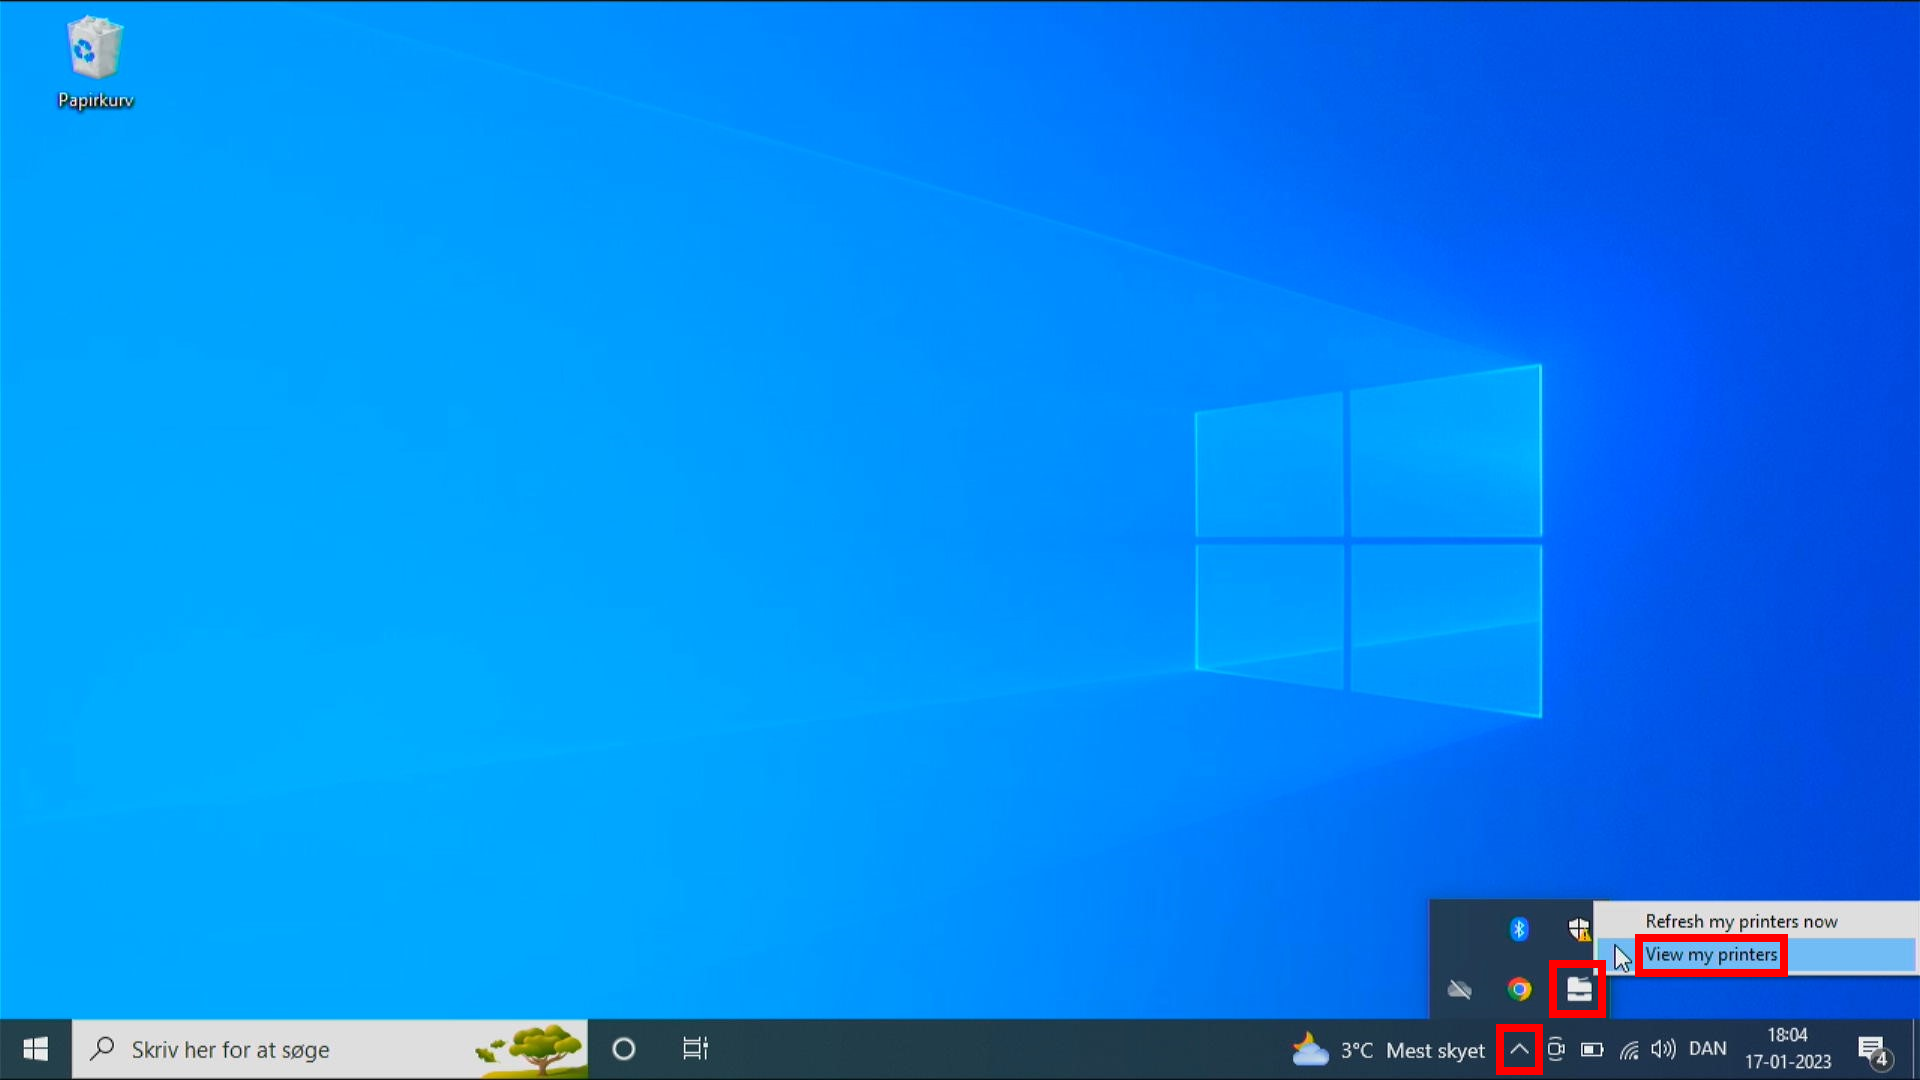Open Windows Security shield icon
The height and width of the screenshot is (1080, 1920).
pos(1578,929)
